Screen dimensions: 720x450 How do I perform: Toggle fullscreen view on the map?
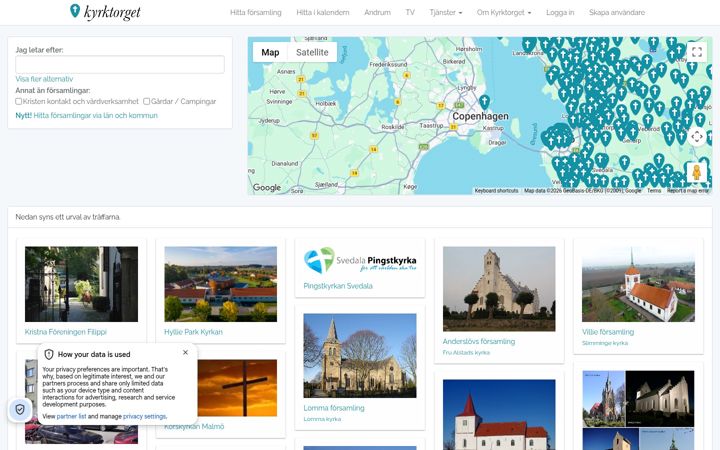(697, 51)
